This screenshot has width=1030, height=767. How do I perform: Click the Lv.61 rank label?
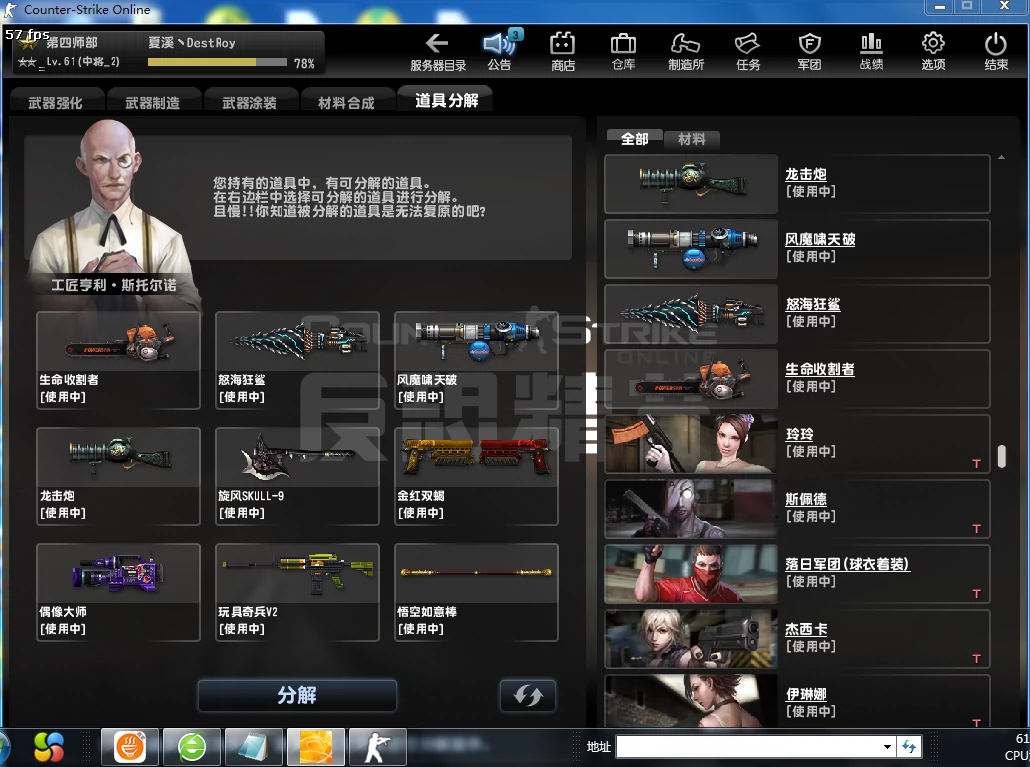click(x=83, y=62)
